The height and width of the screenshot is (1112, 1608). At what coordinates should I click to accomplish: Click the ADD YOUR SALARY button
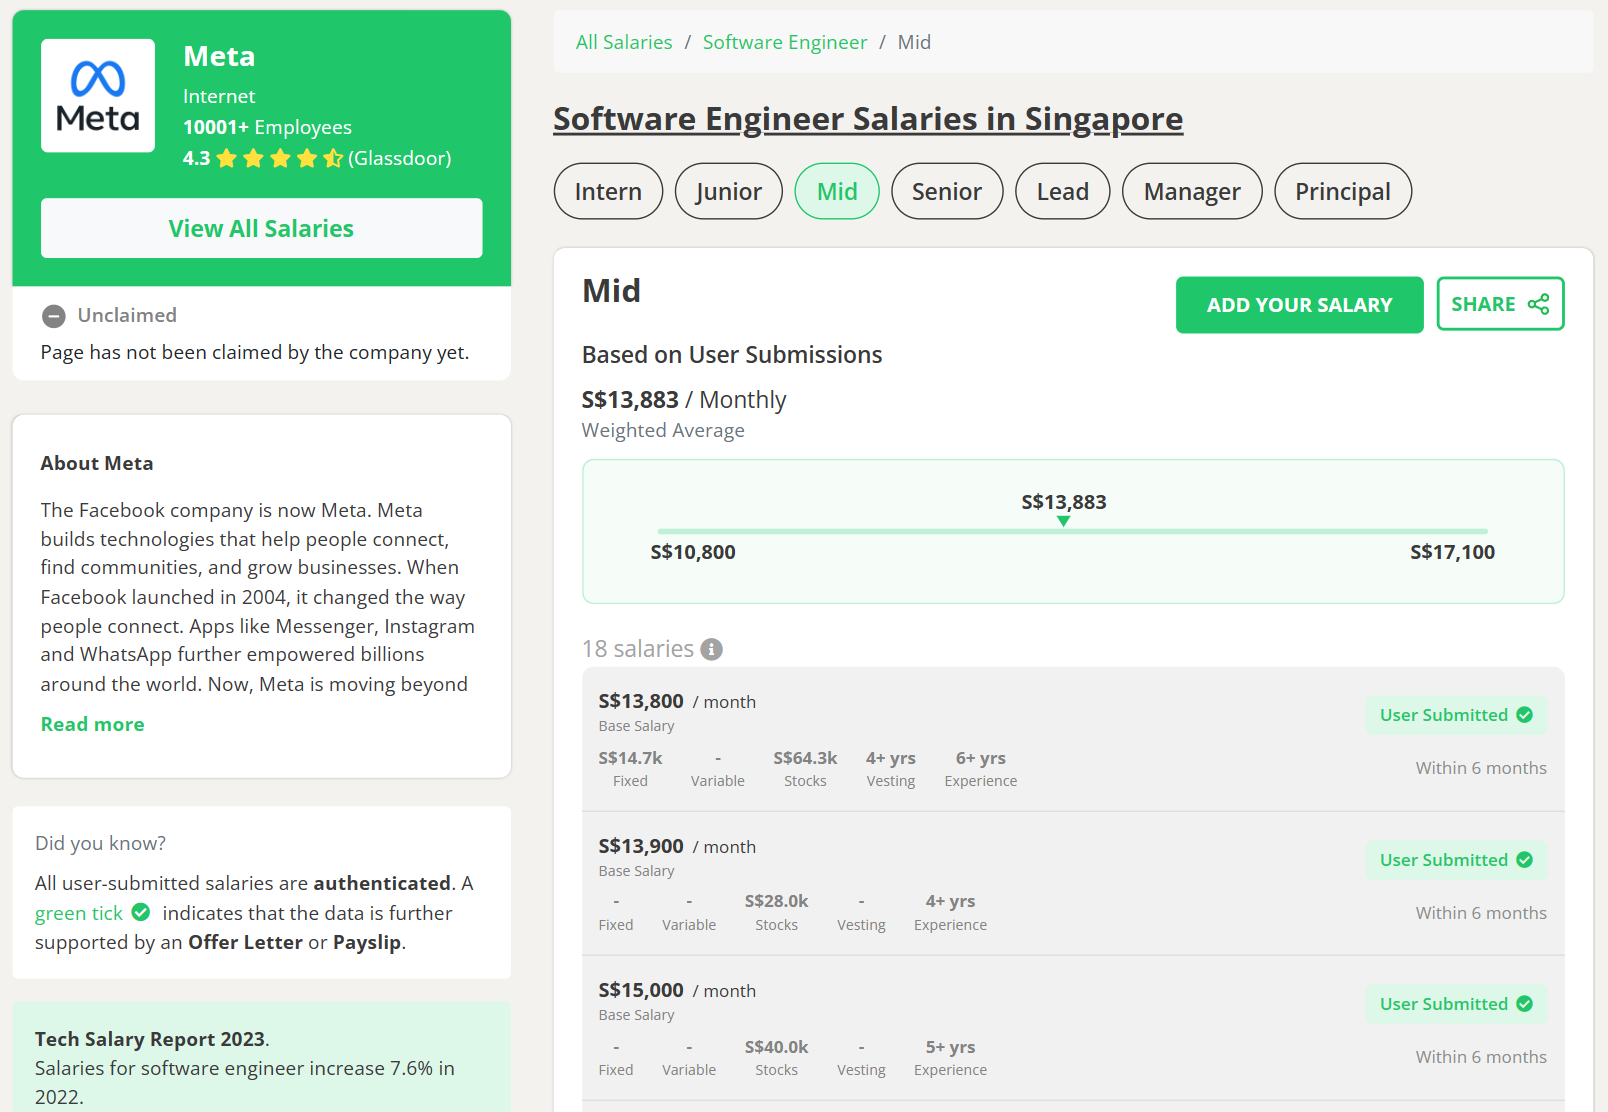[1298, 304]
